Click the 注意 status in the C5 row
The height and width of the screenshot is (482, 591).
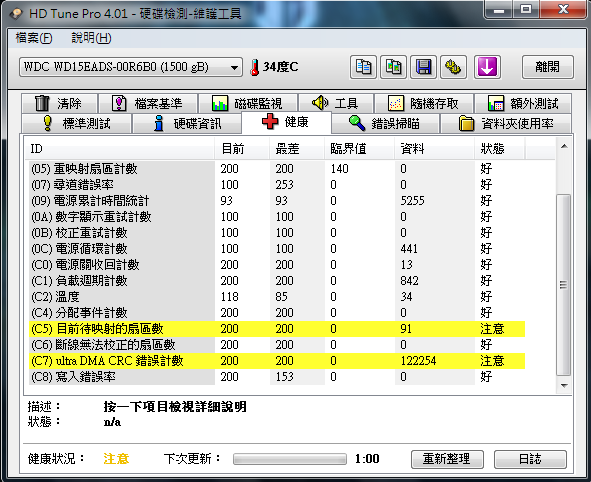click(492, 329)
